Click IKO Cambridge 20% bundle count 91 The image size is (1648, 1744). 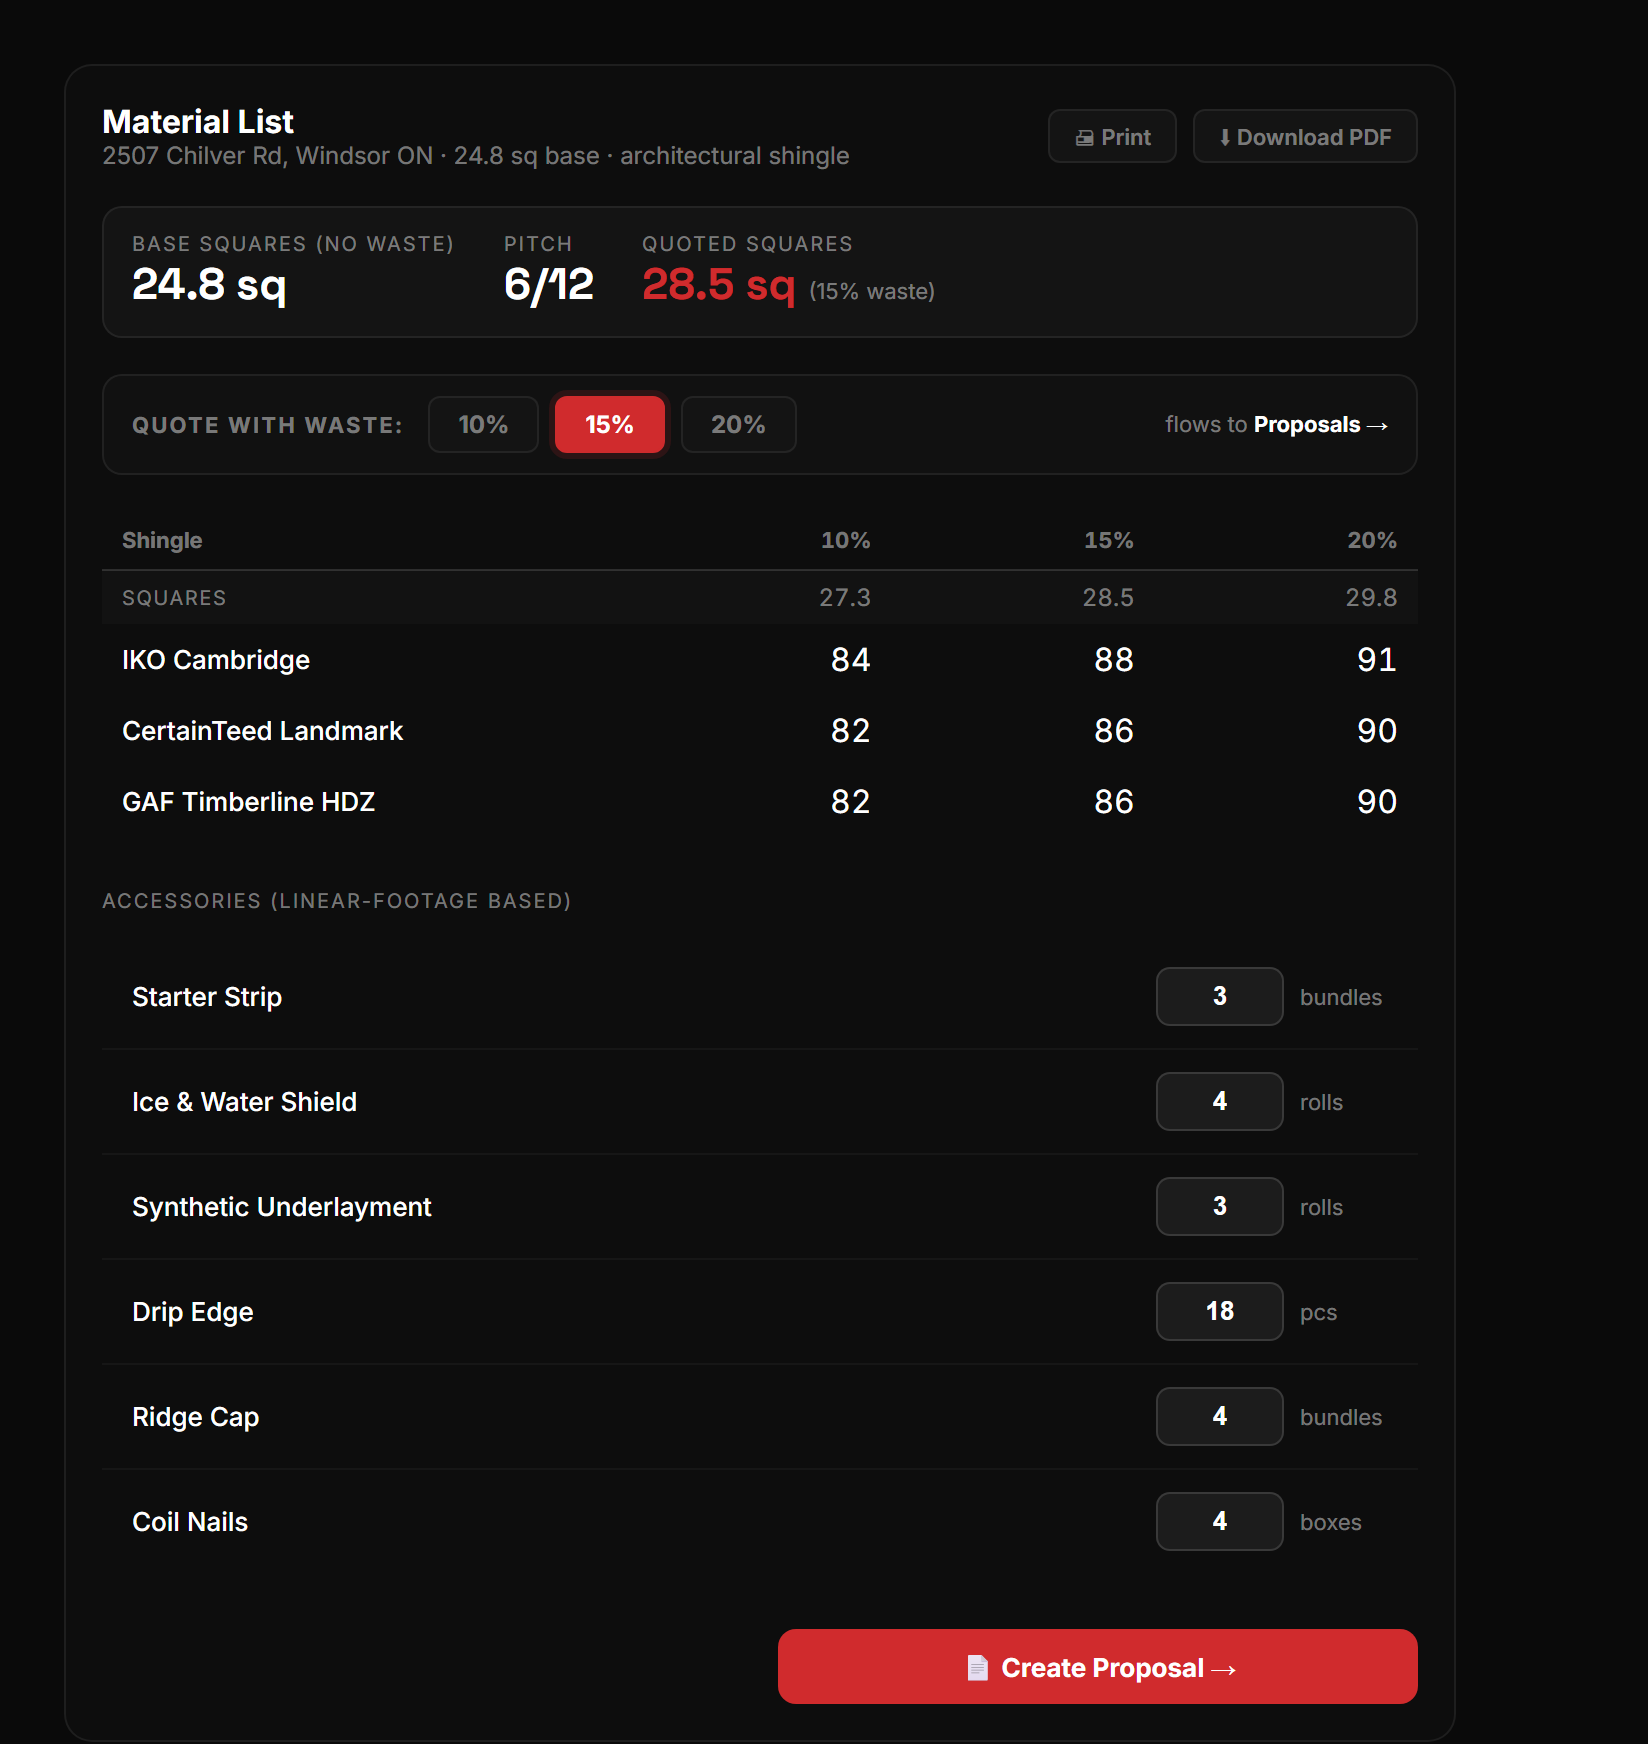[1377, 660]
